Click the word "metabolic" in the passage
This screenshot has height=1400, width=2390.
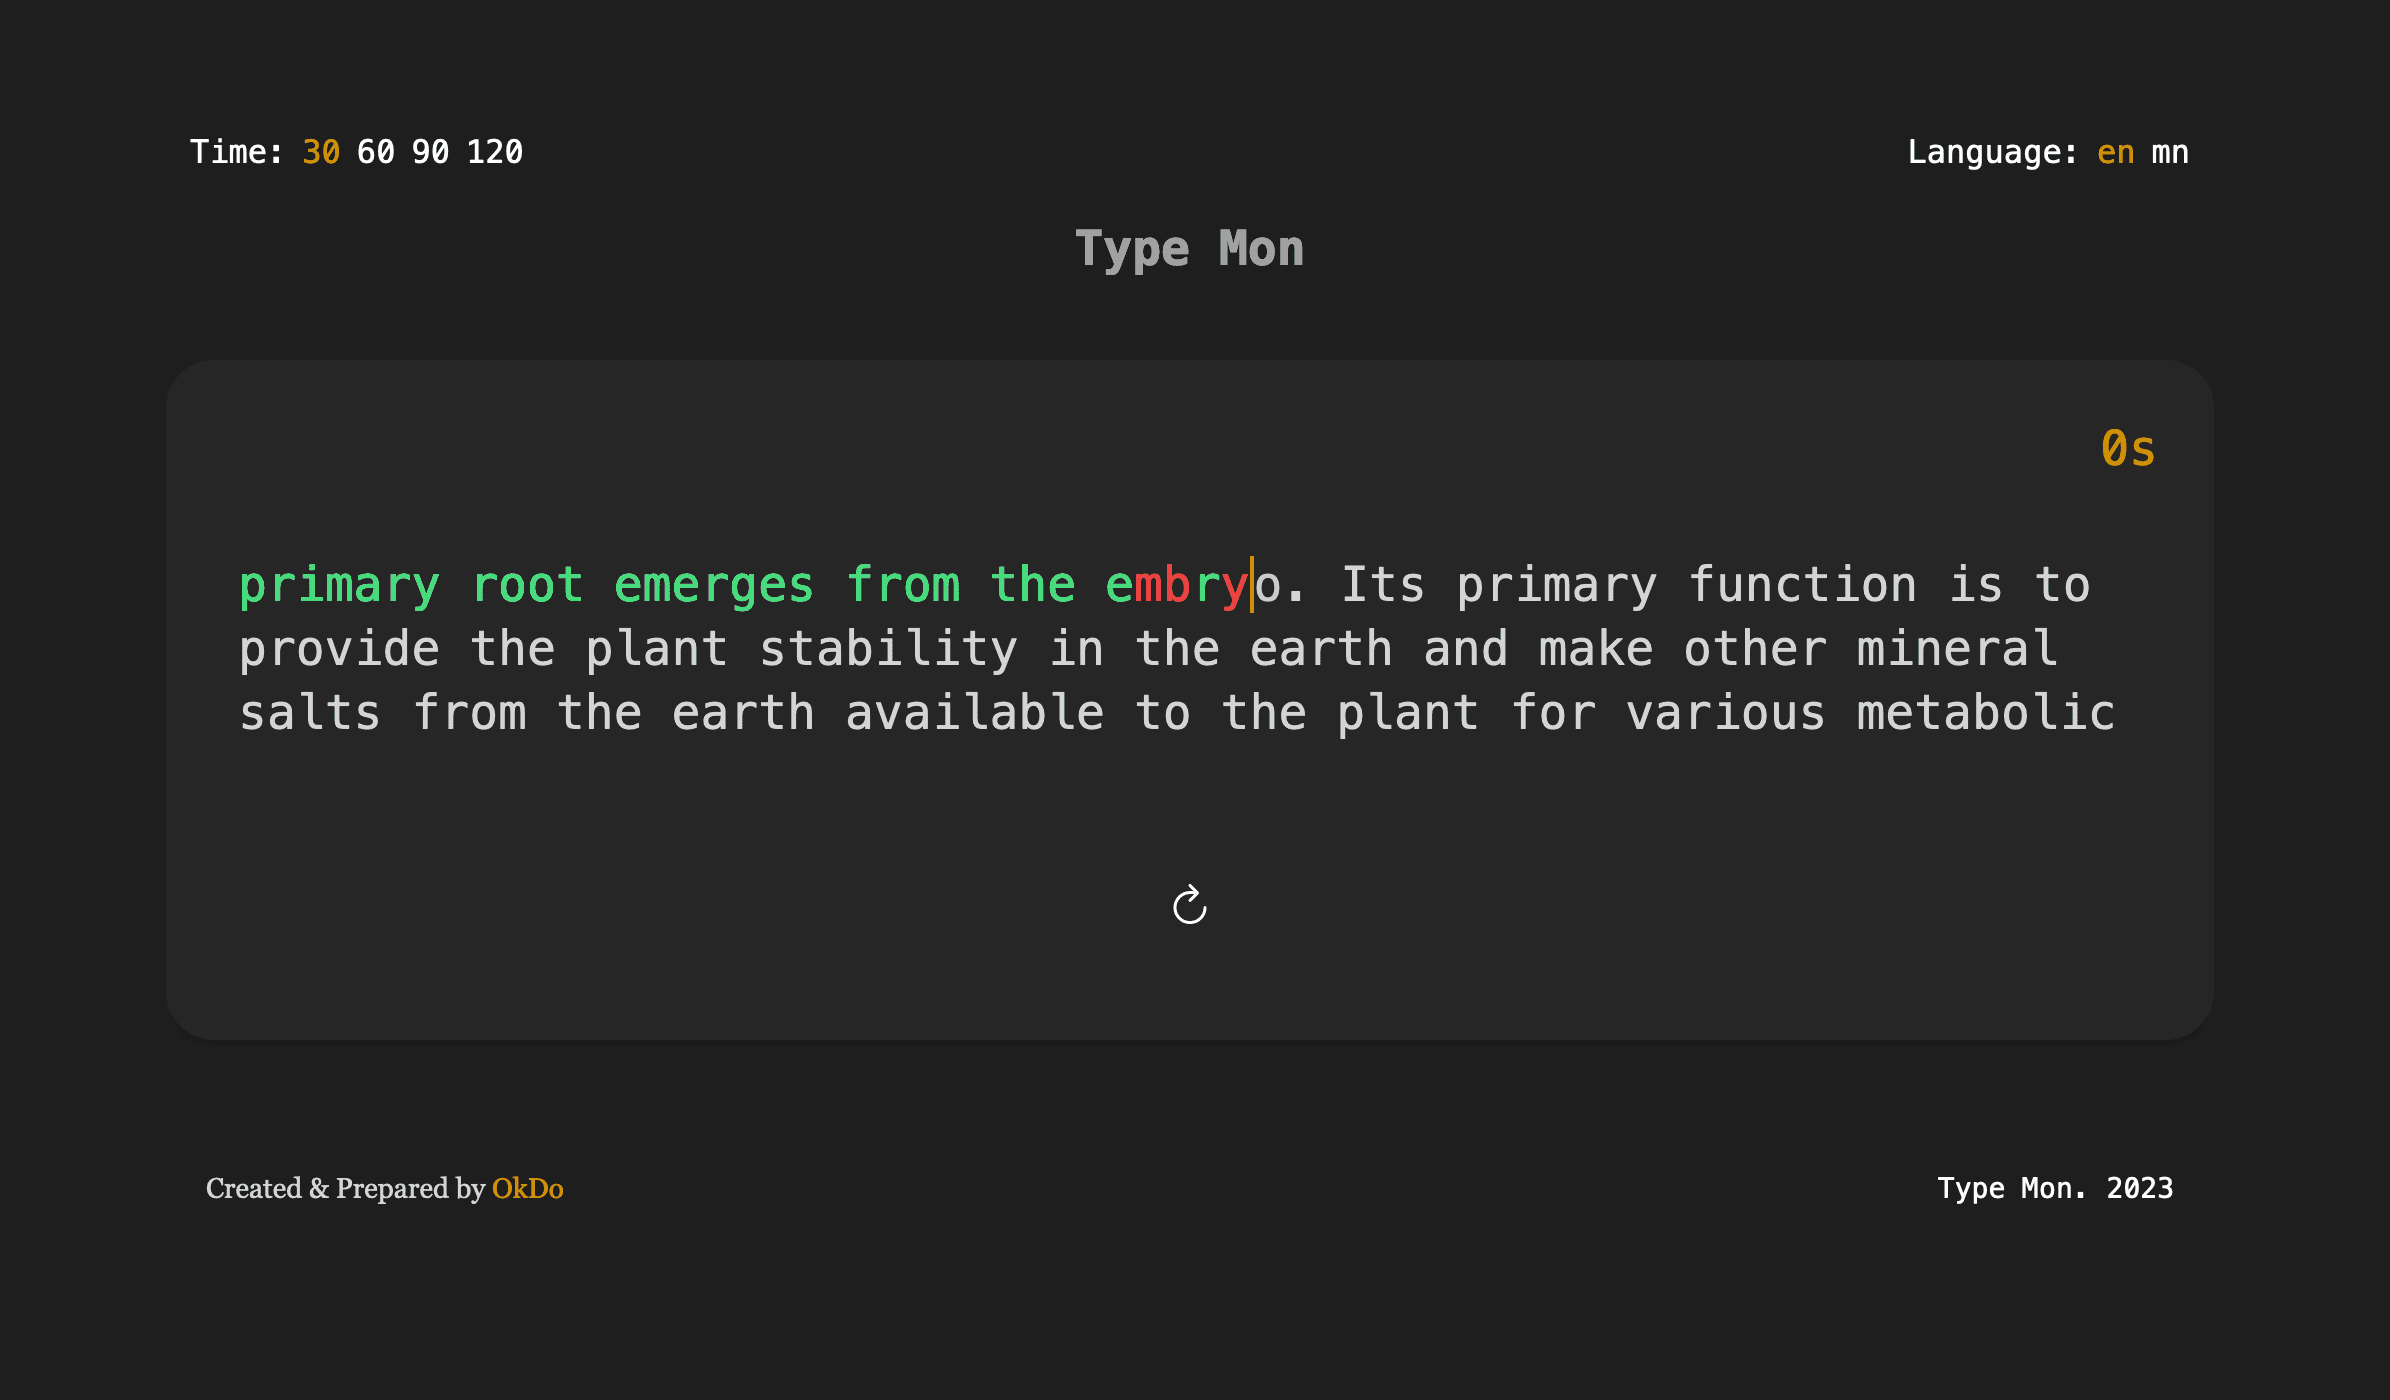pos(1986,713)
